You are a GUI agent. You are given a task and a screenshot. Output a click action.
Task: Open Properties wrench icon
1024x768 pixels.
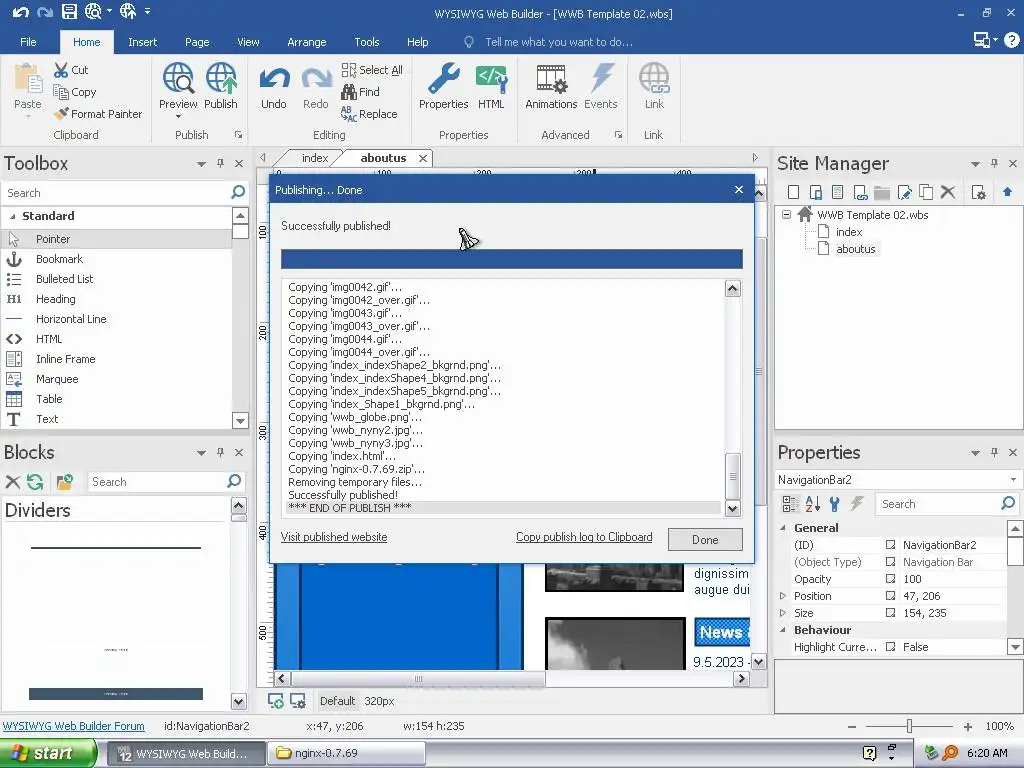click(443, 78)
